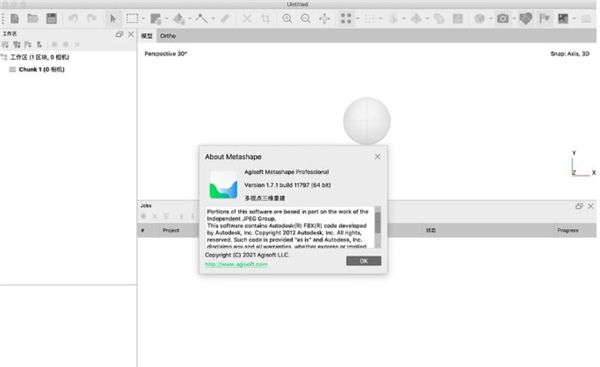600x367 pixels.
Task: Close the Jobs panel
Action: click(590, 206)
